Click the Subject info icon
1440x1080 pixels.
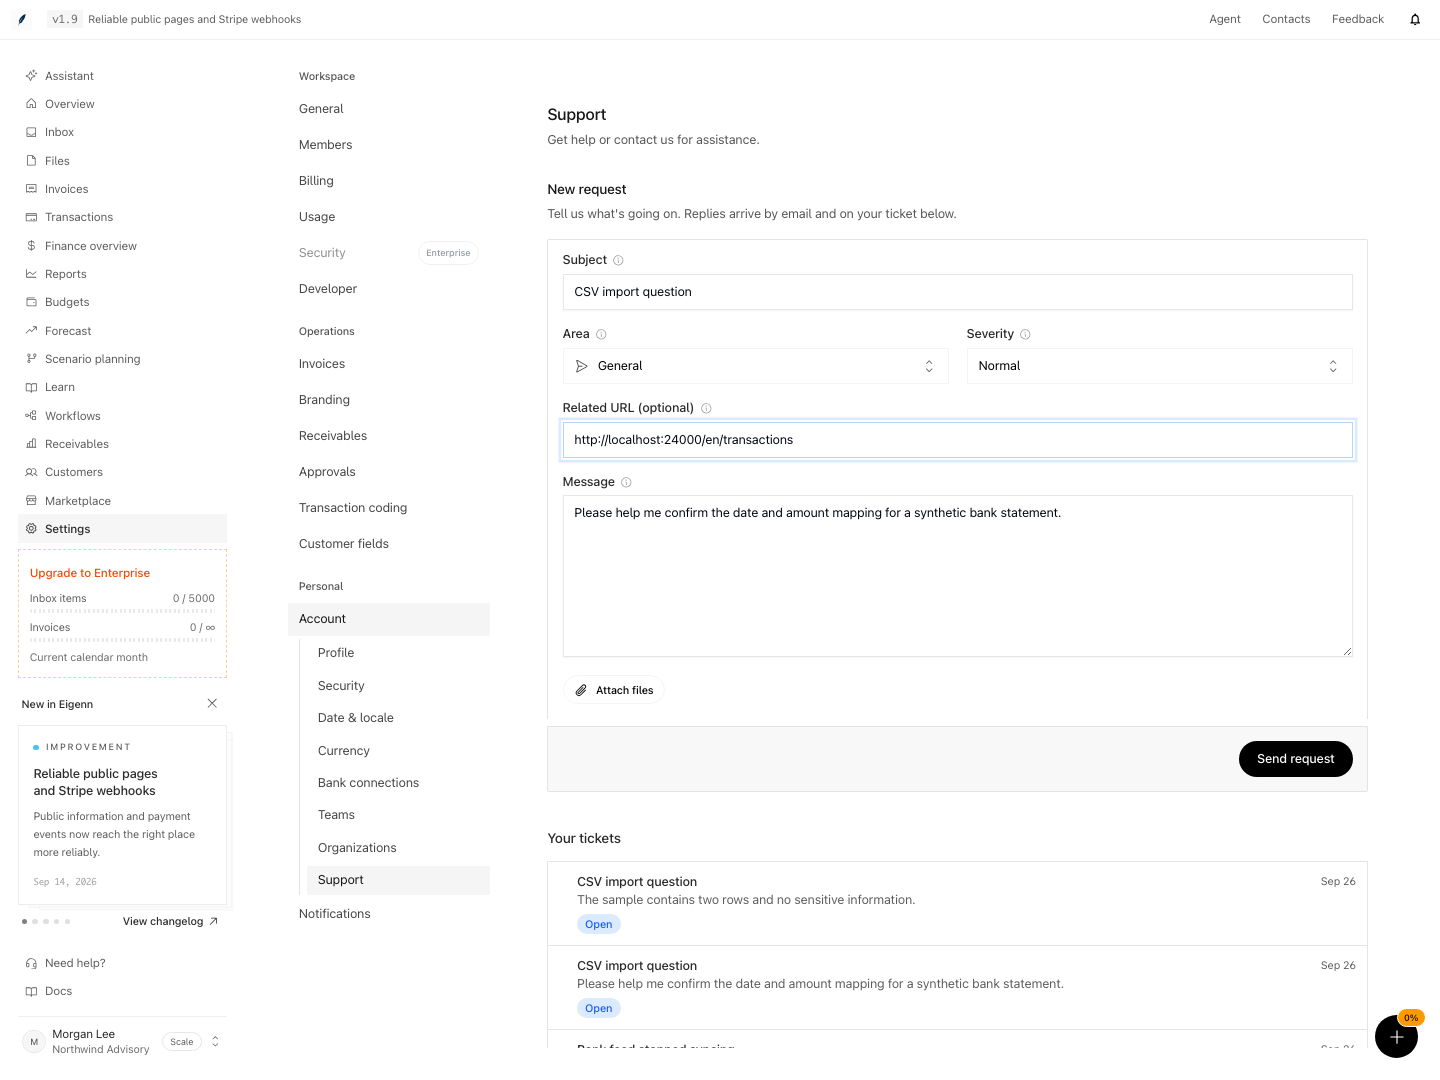pos(618,260)
